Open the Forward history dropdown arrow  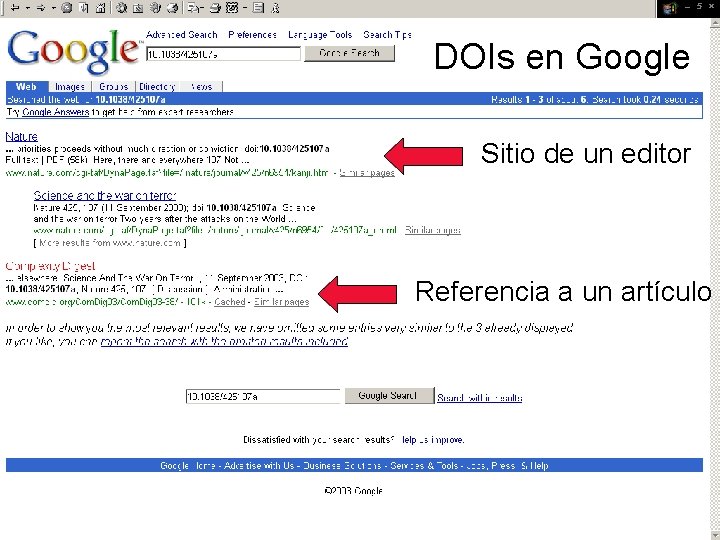click(x=54, y=8)
